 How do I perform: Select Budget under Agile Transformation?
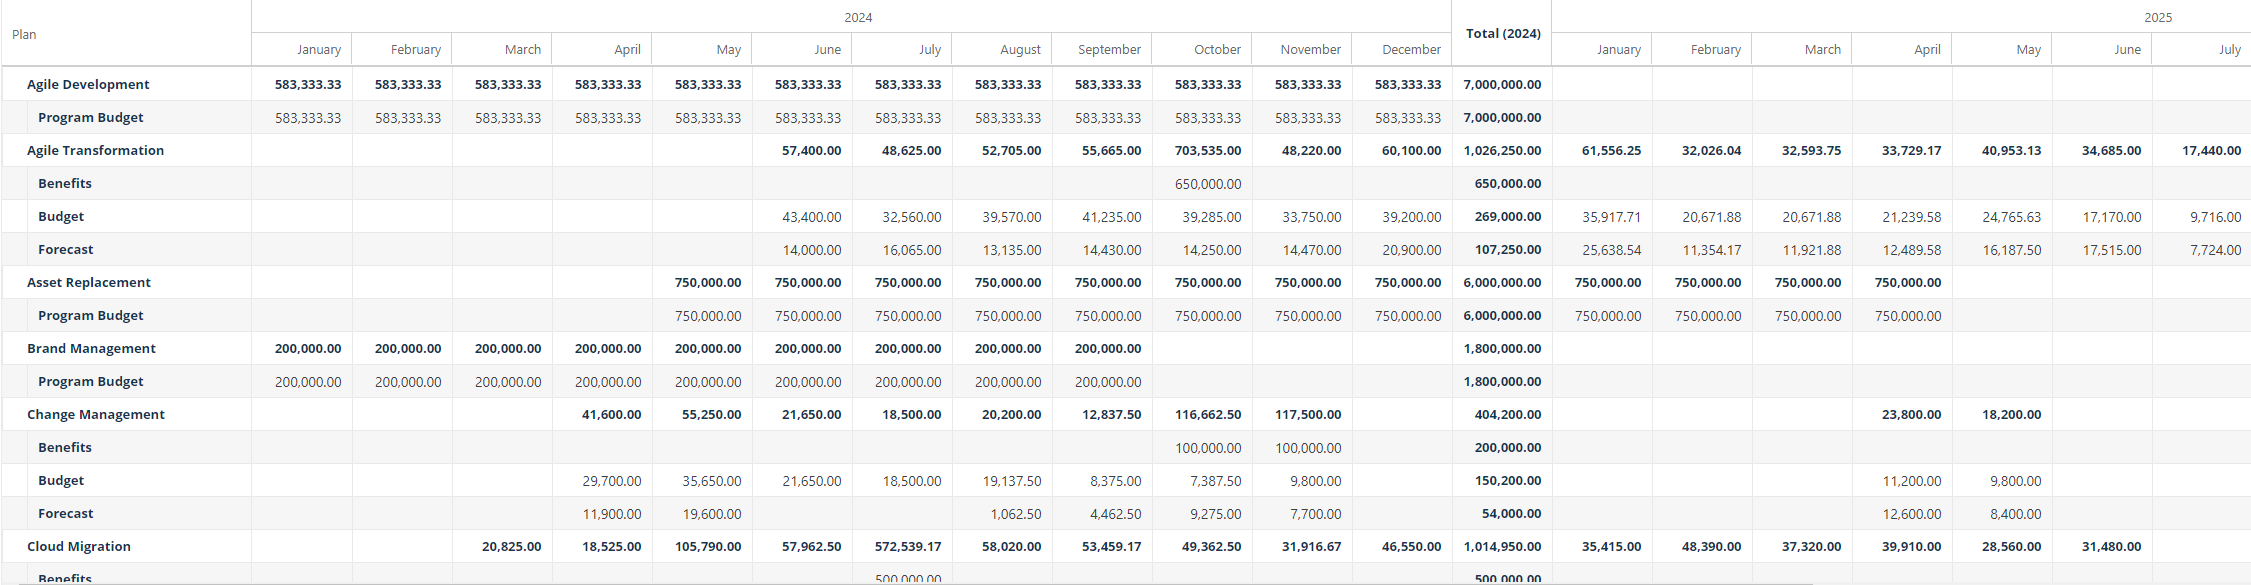coord(61,216)
